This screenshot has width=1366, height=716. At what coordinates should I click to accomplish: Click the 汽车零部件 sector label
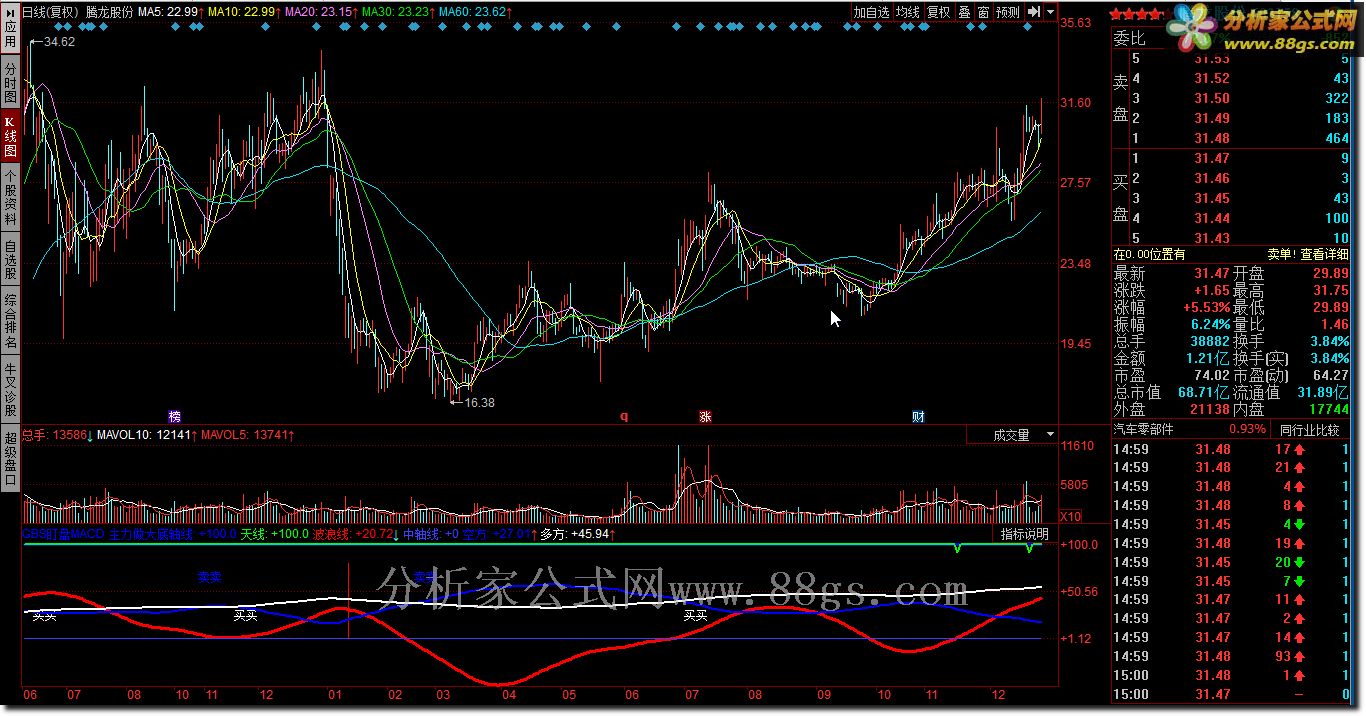(x=1144, y=430)
